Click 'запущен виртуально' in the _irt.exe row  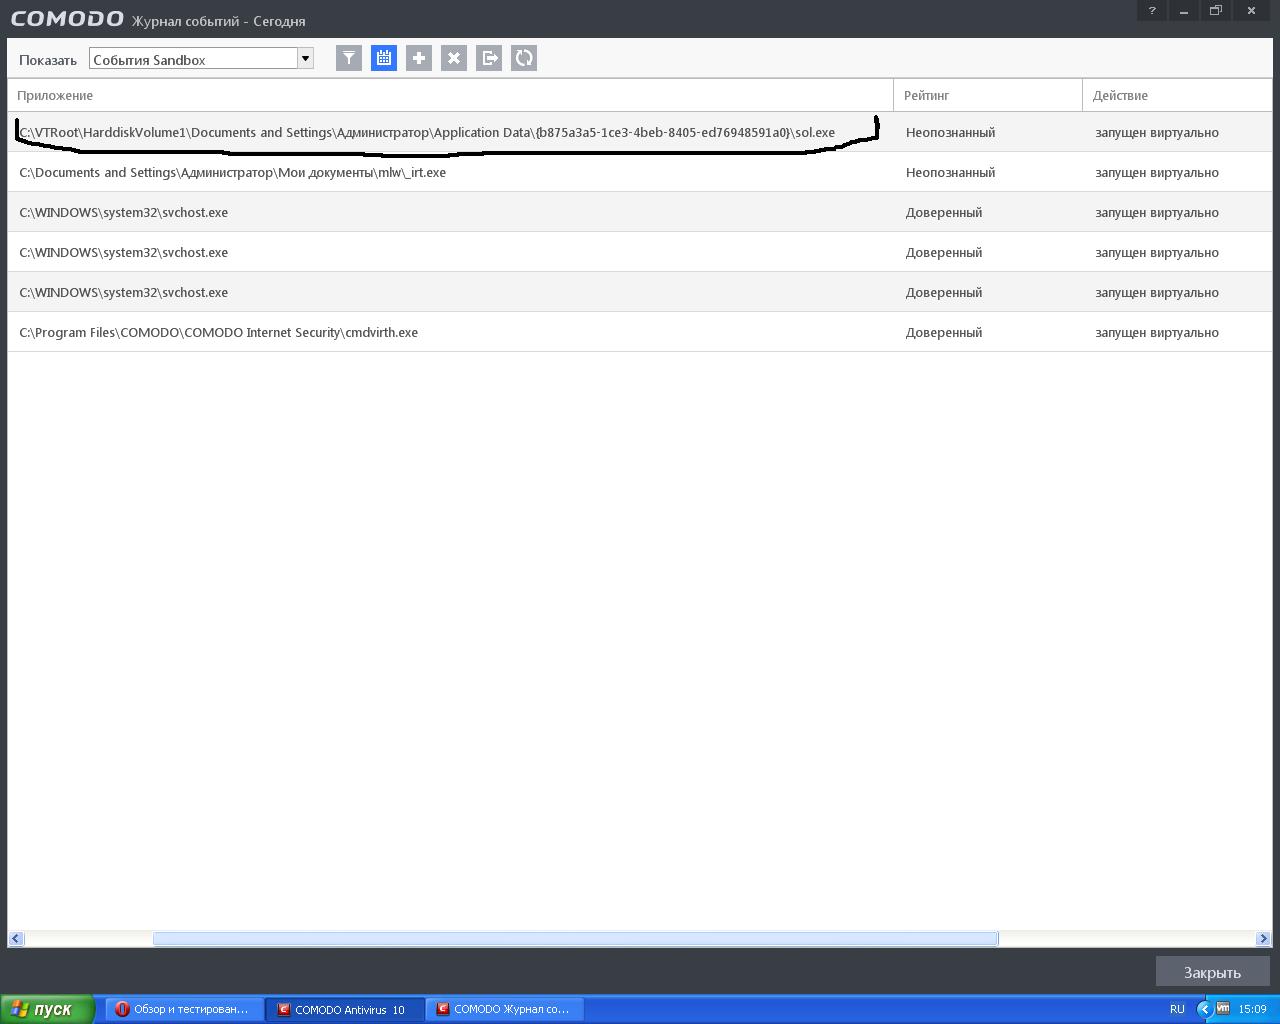click(x=1157, y=172)
